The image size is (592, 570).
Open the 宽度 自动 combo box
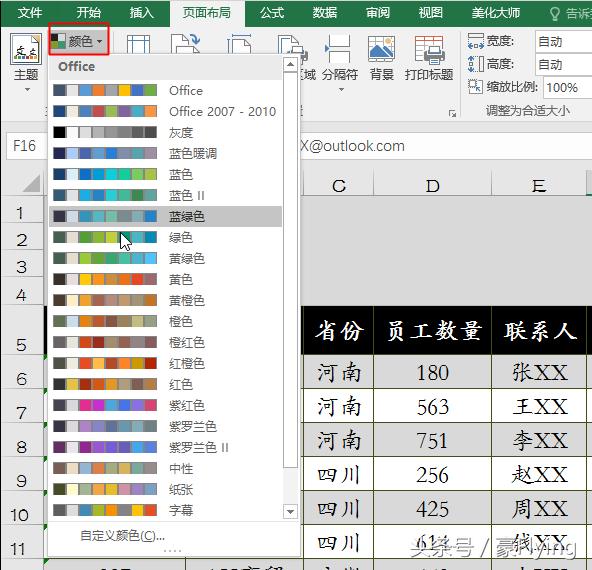point(563,42)
